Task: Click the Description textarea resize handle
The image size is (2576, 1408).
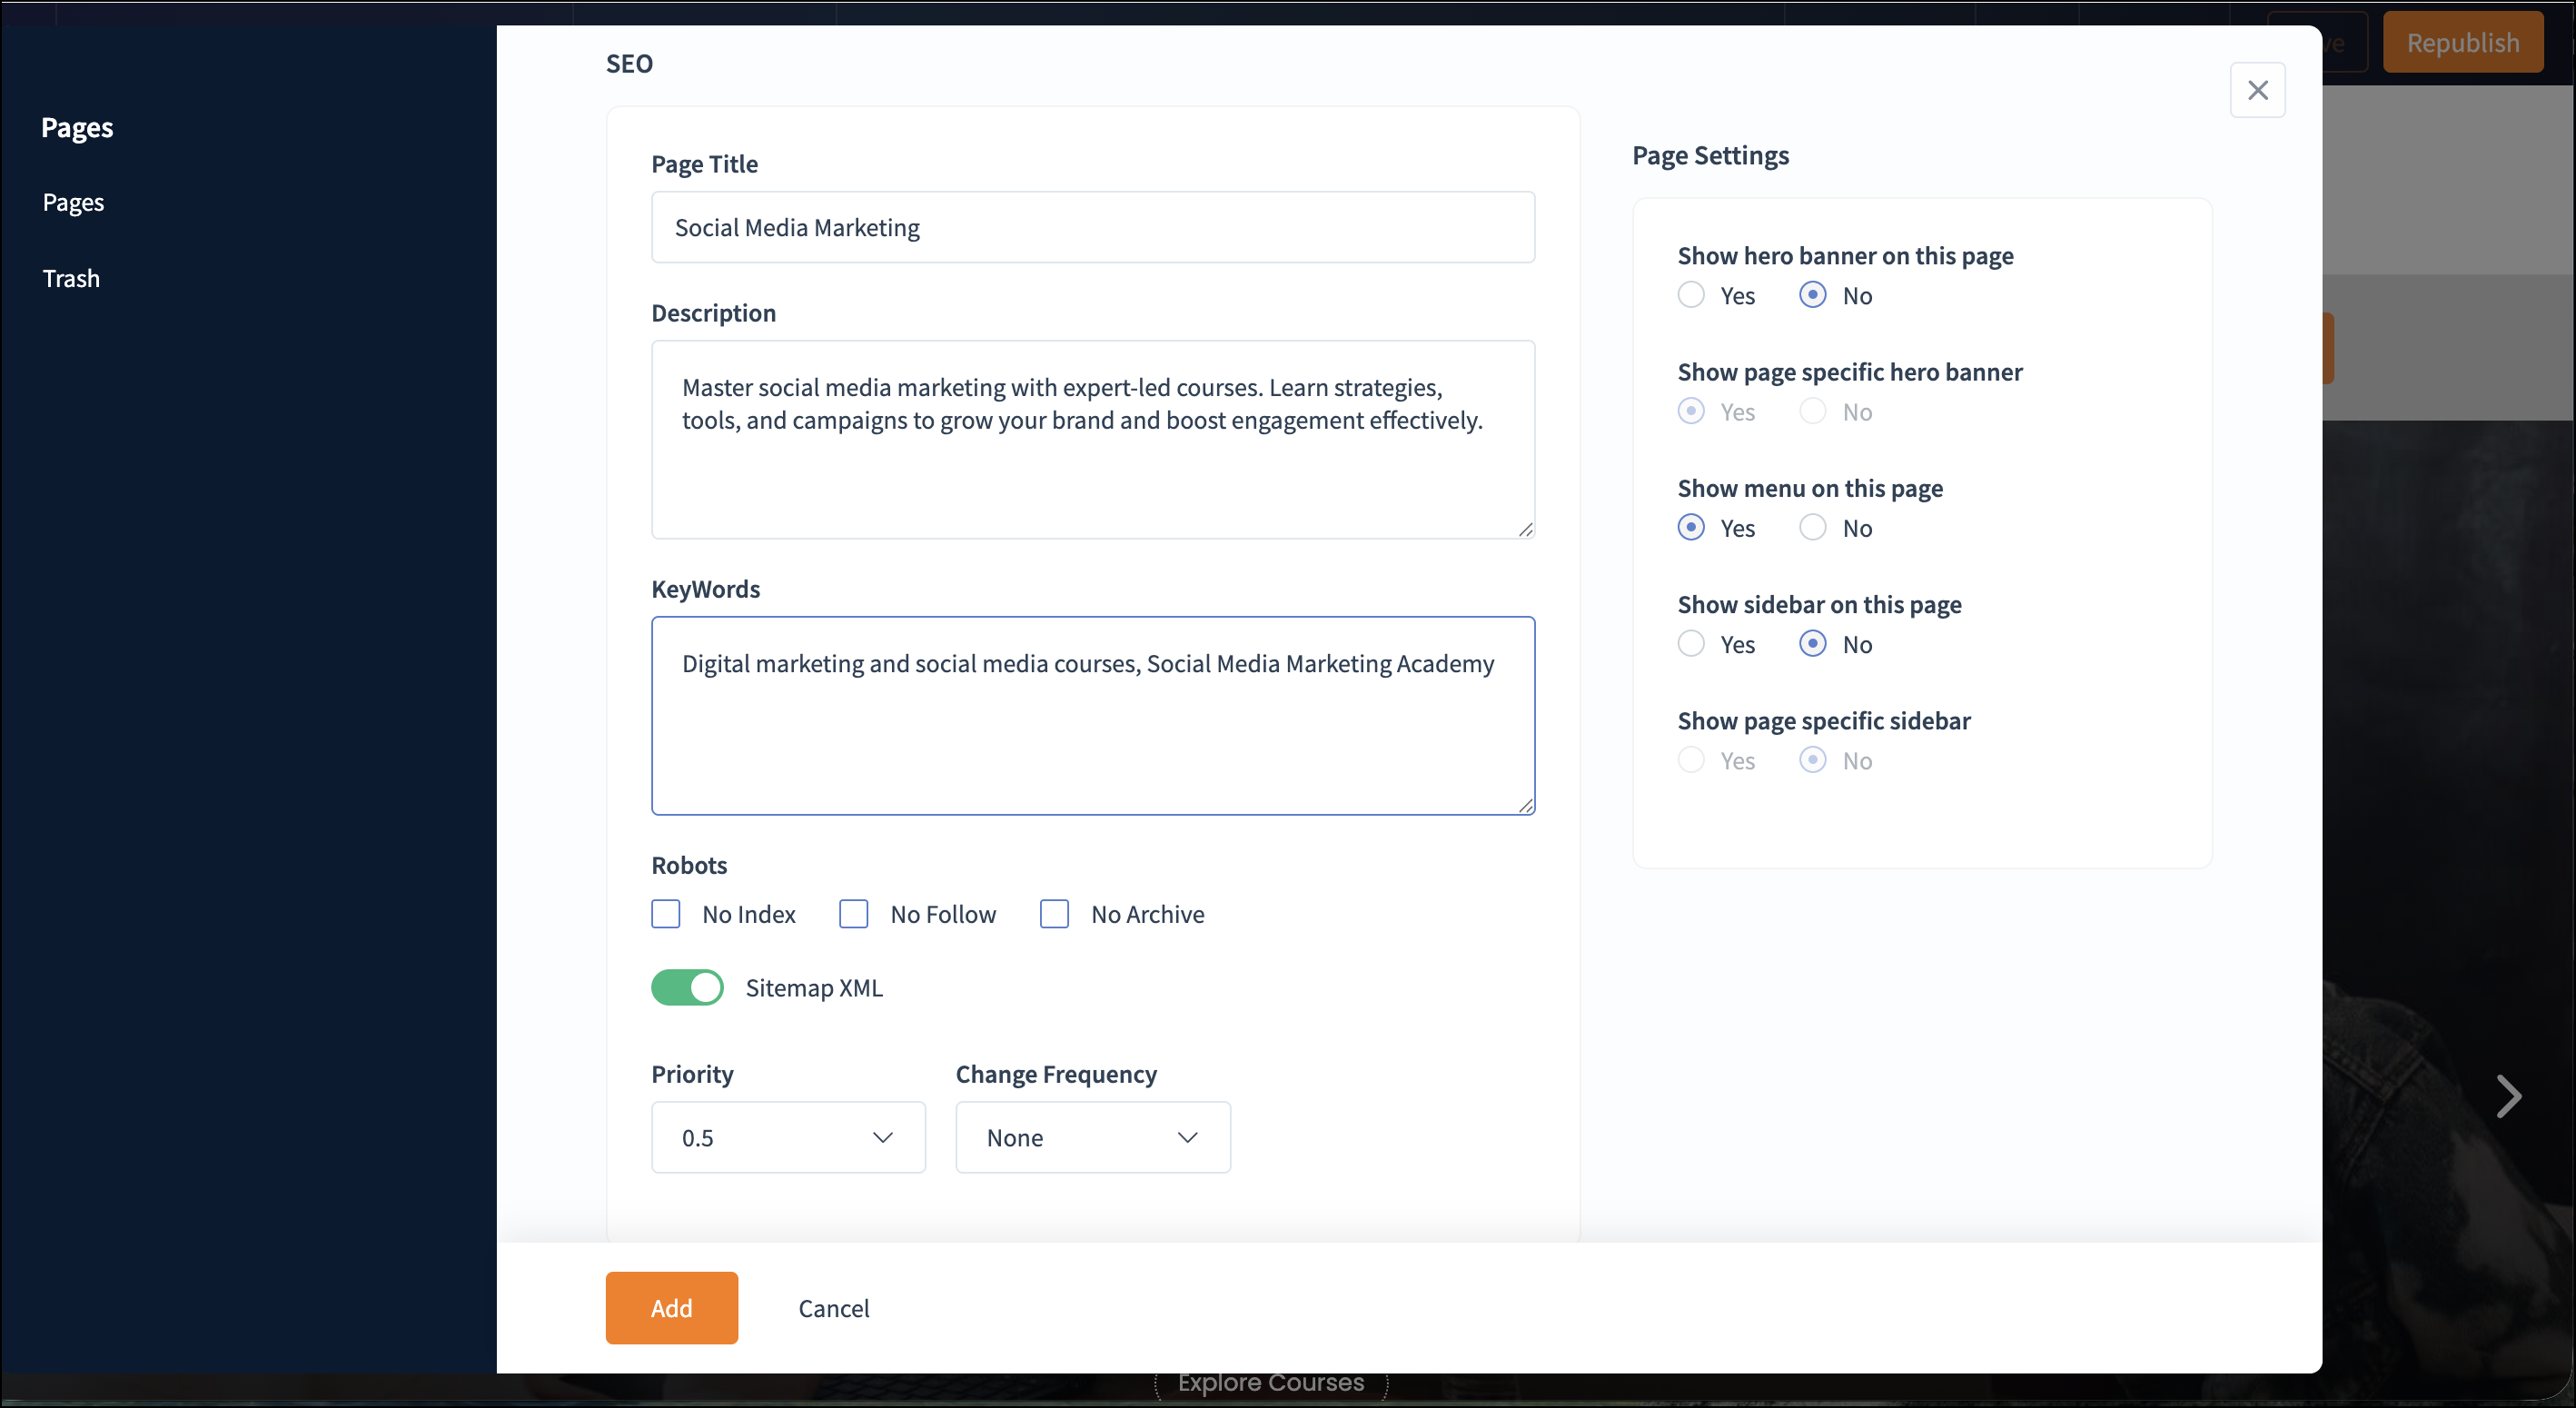Action: tap(1525, 529)
